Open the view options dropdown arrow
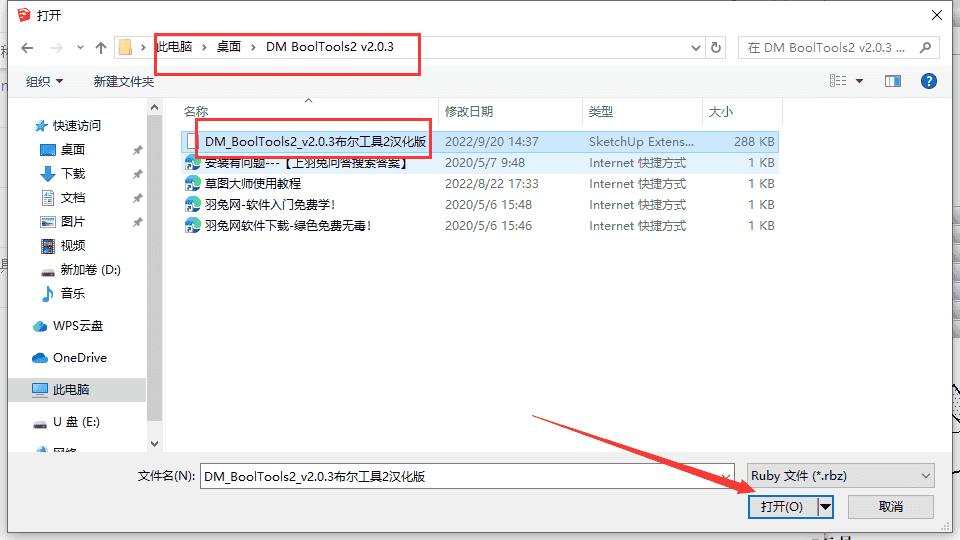Viewport: 960px width, 540px height. (x=860, y=81)
